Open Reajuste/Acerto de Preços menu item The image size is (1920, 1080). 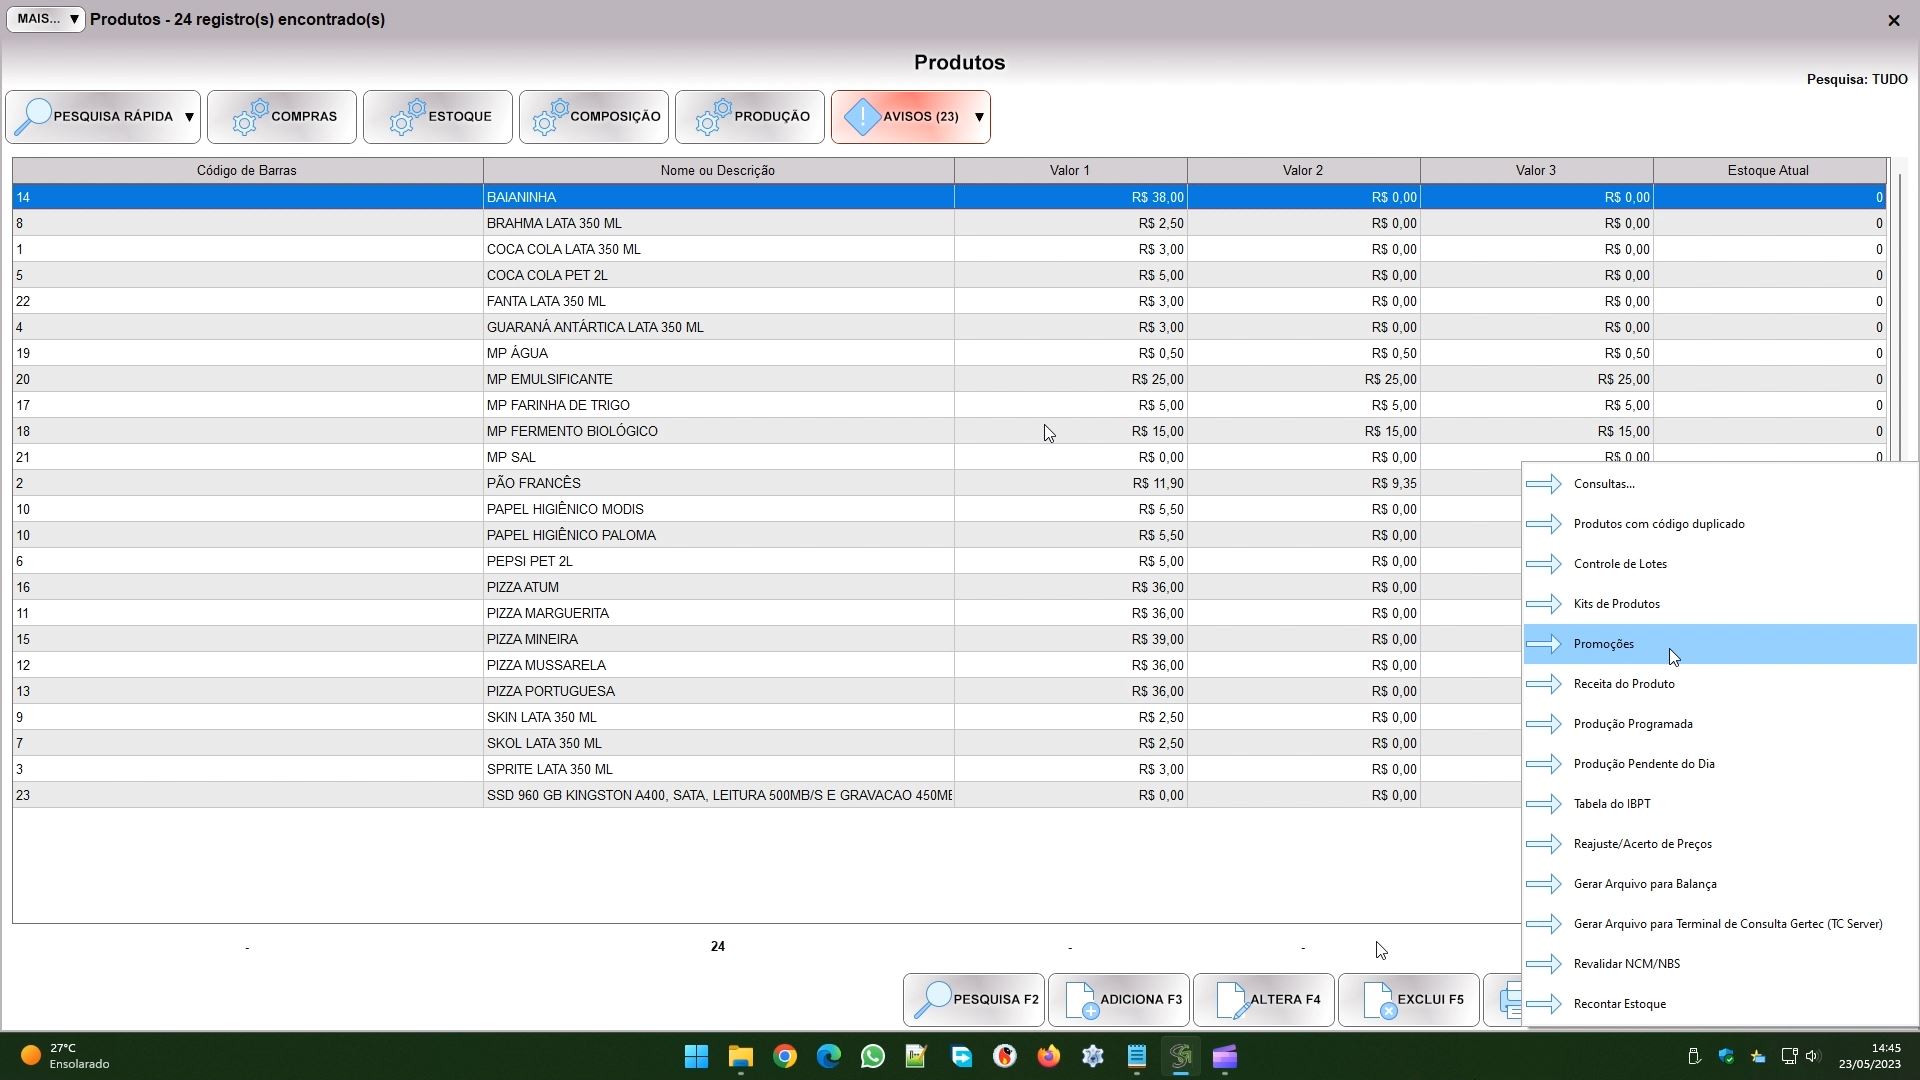1642,844
